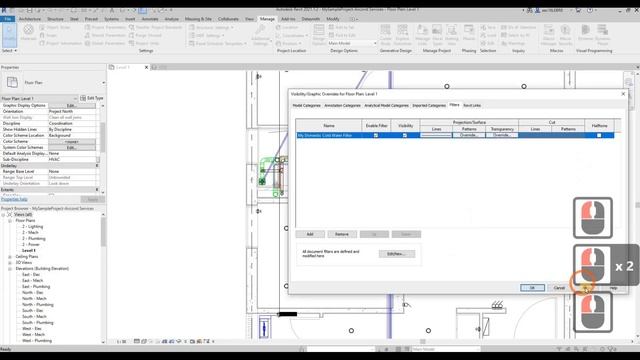Viewport: 640px width, 360px height.
Task: Click the Modify tool in the ribbon
Action: click(9, 34)
